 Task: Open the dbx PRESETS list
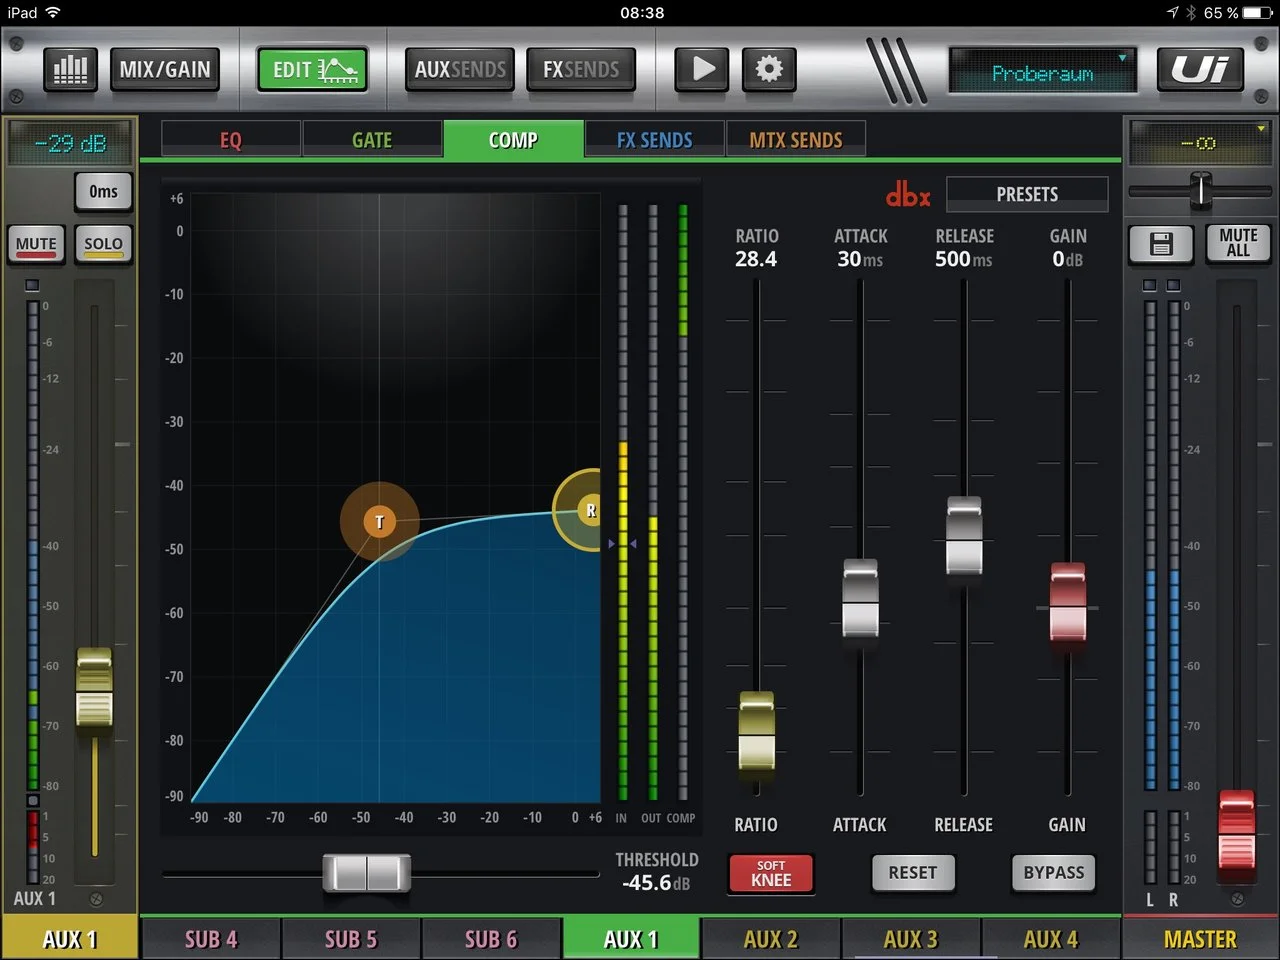click(x=1026, y=194)
